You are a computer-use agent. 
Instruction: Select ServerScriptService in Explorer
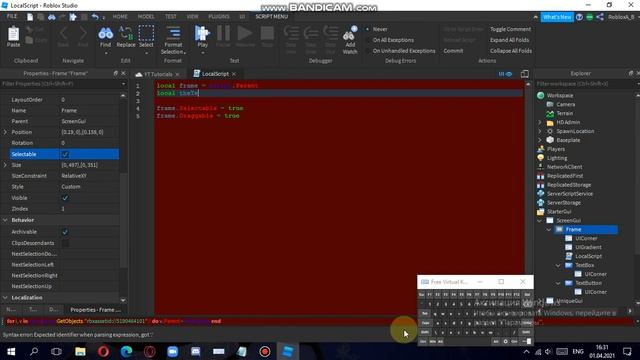coord(570,194)
